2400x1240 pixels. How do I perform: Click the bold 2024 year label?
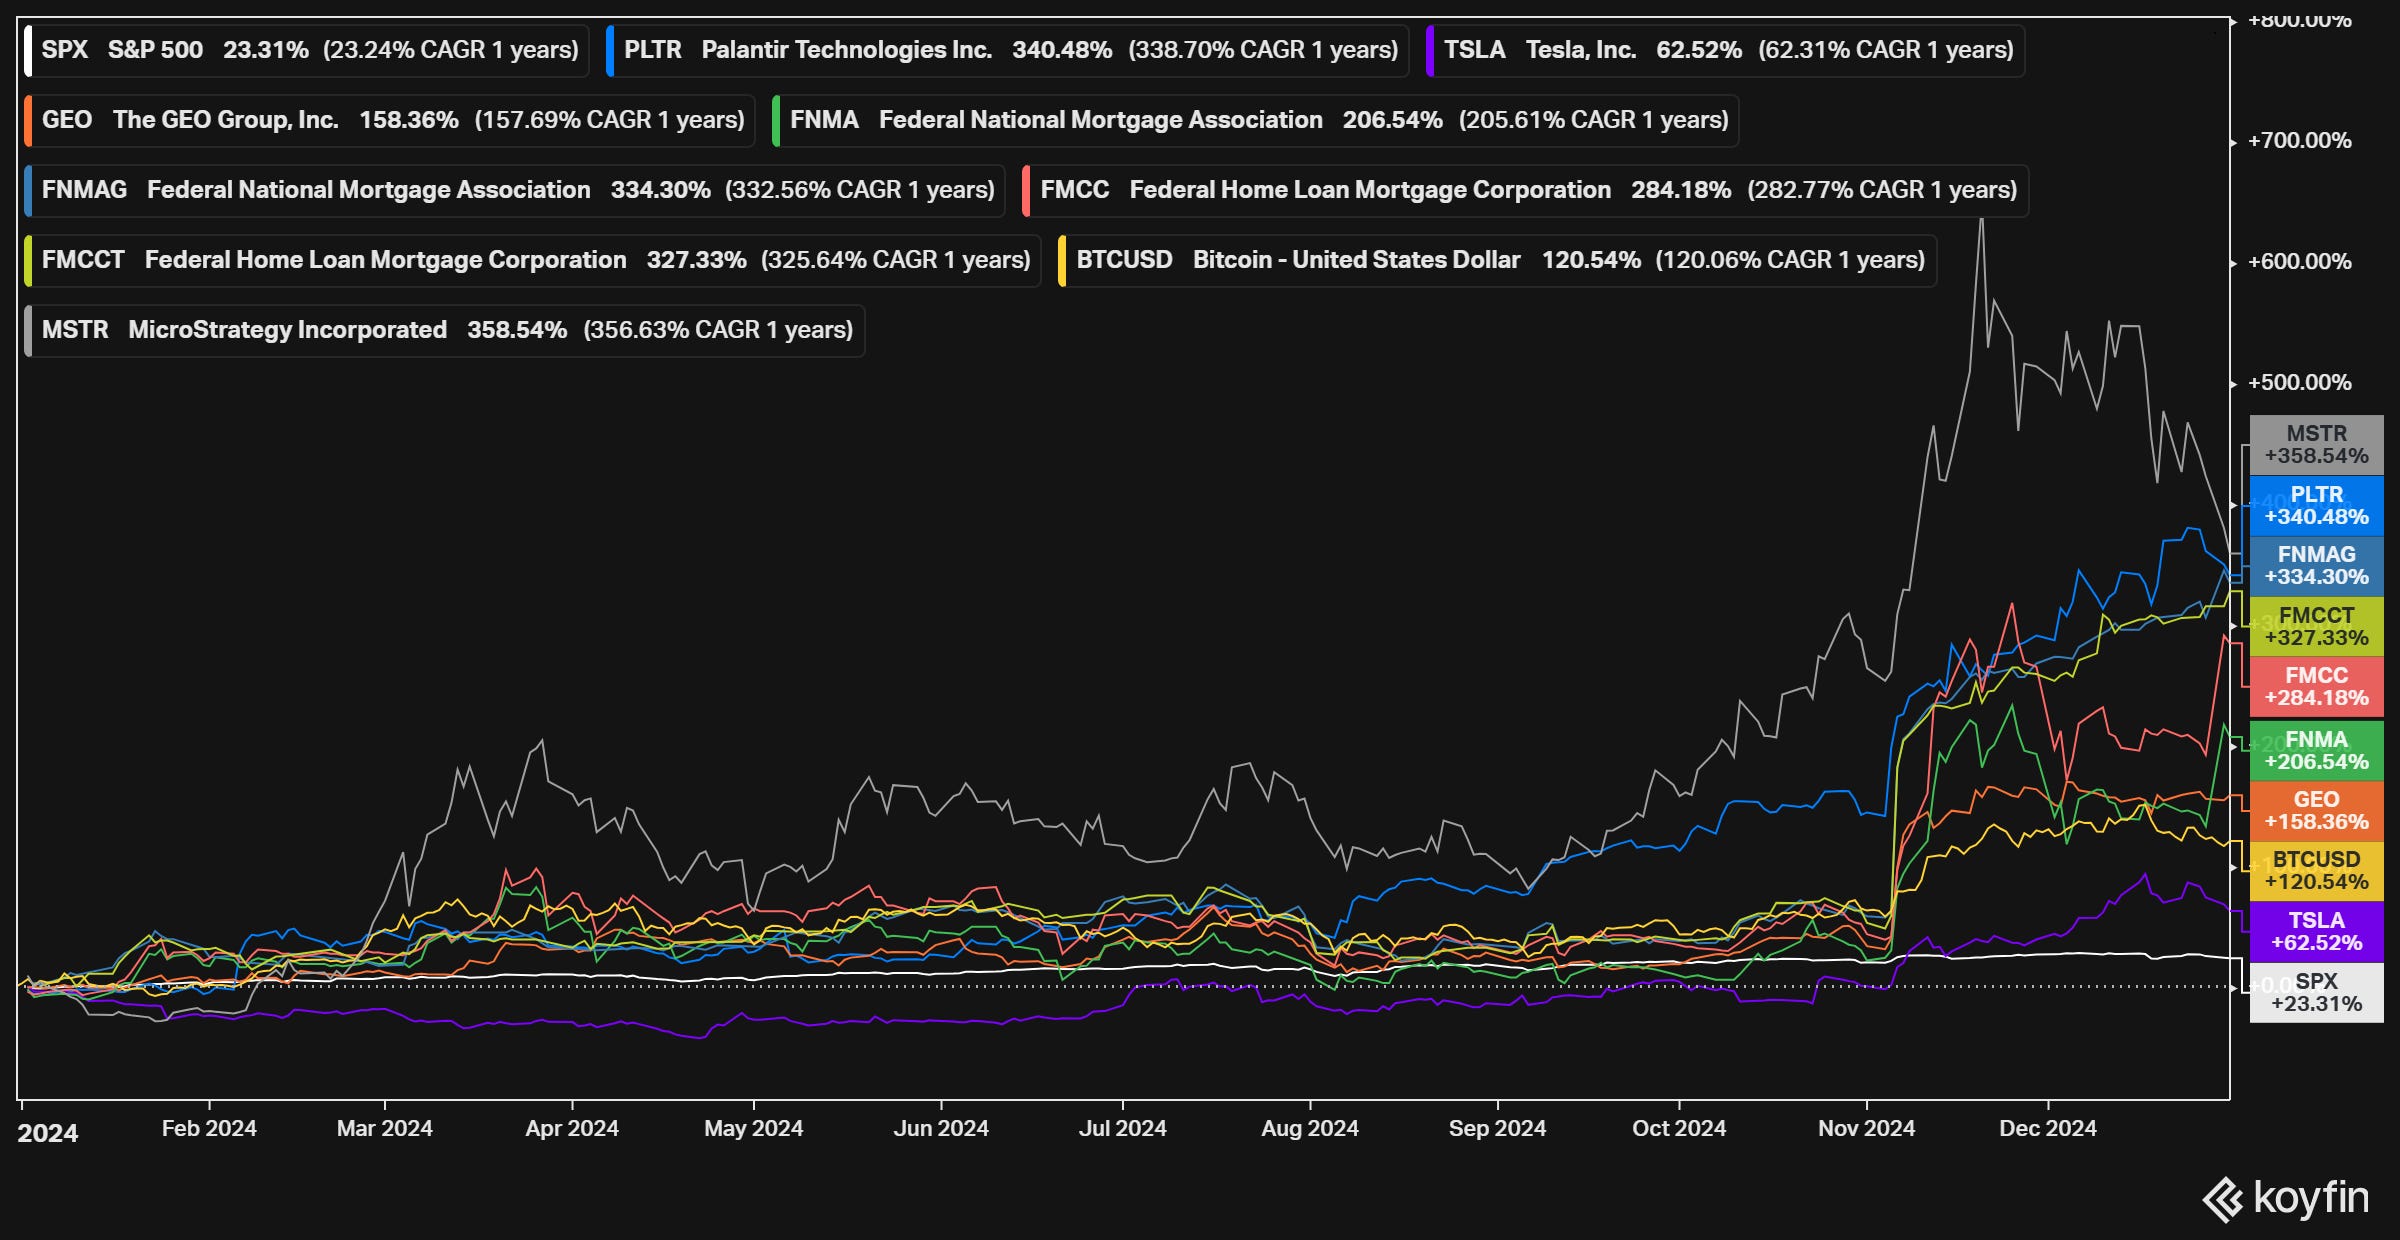coord(48,1133)
